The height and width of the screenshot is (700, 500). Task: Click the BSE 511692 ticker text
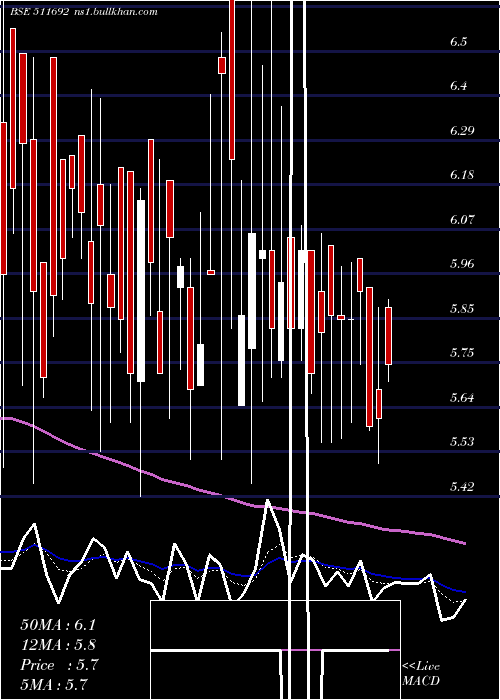tap(39, 12)
